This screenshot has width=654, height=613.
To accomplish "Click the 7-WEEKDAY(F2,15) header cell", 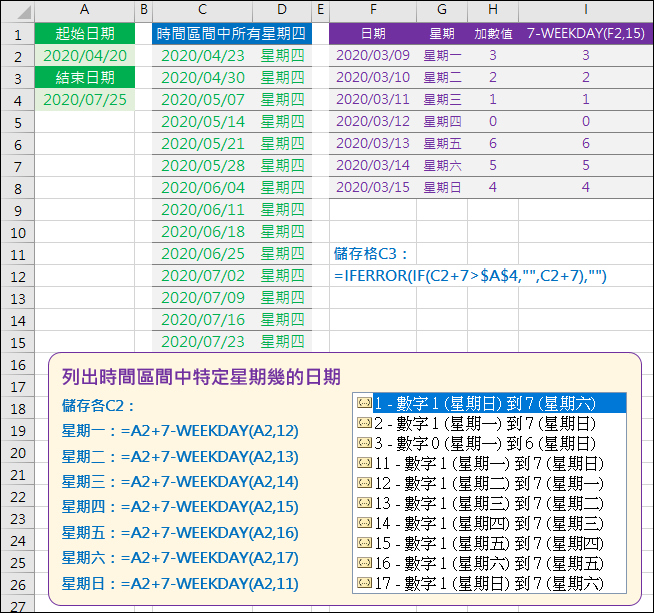I will [586, 33].
